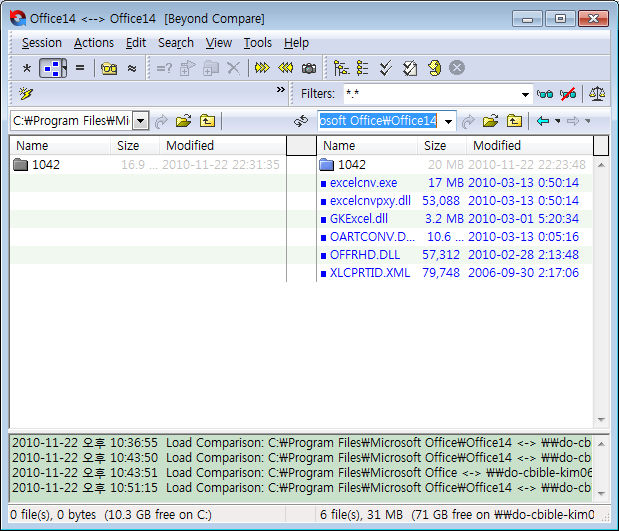619x531 pixels.
Task: Open the right path history dropdown
Action: [x=448, y=121]
